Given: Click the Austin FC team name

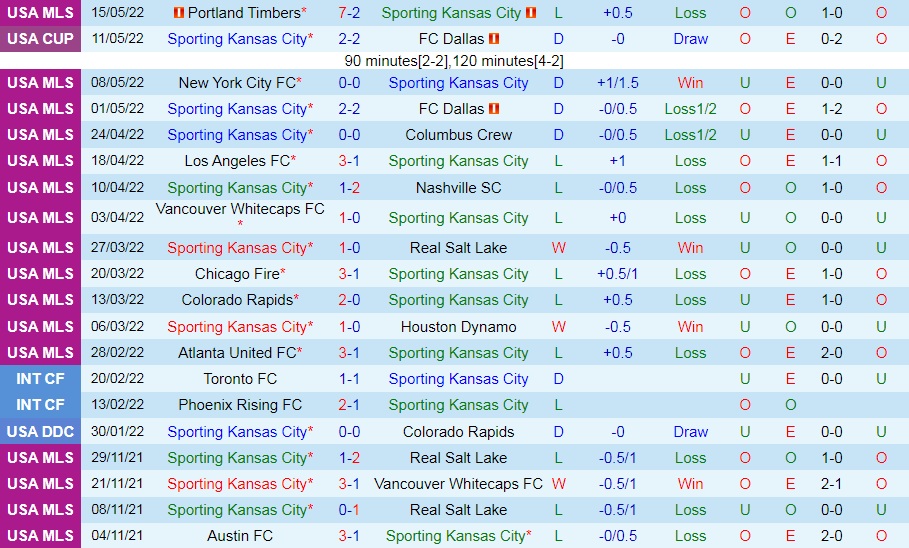Looking at the screenshot, I should pos(240,536).
